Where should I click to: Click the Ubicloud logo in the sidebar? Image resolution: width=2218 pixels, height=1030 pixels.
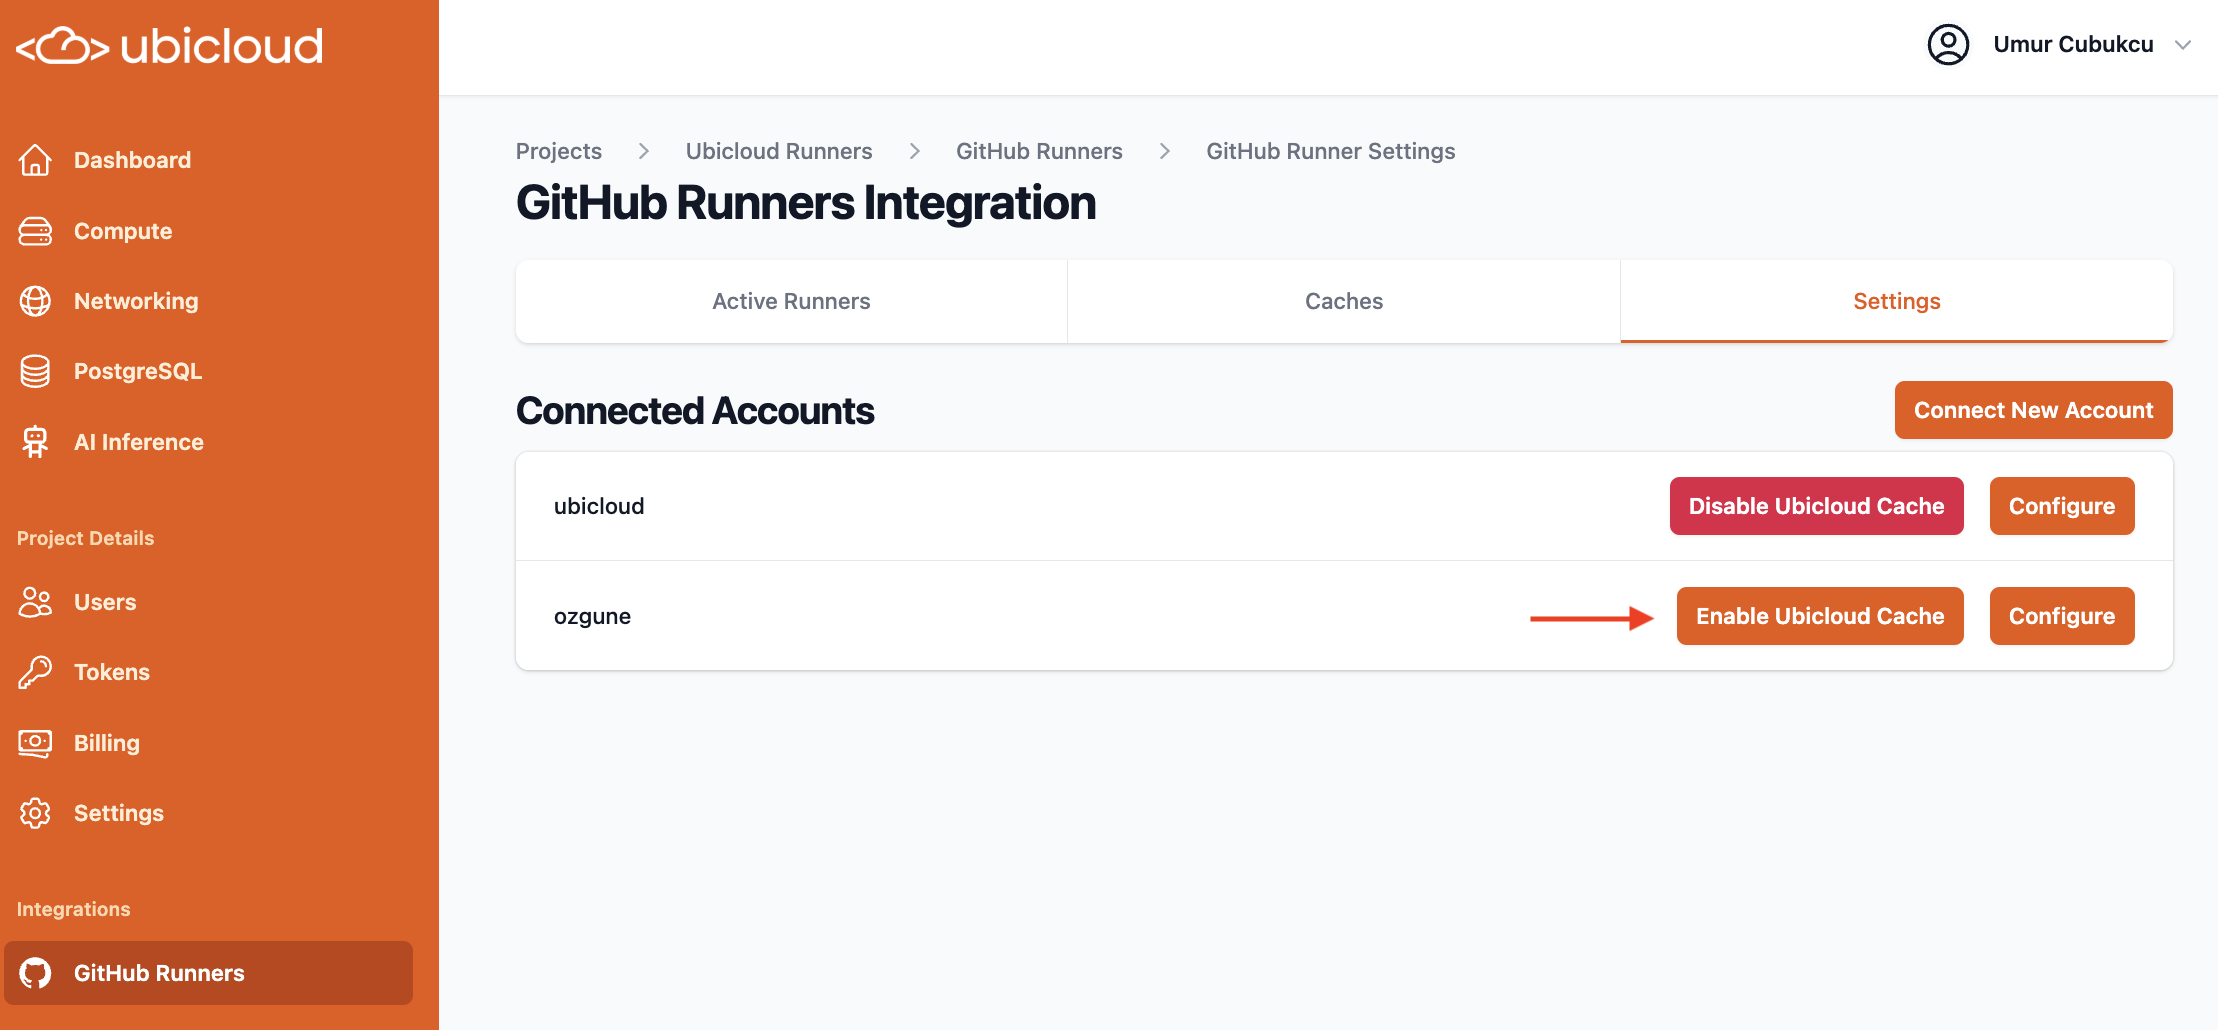pos(170,46)
